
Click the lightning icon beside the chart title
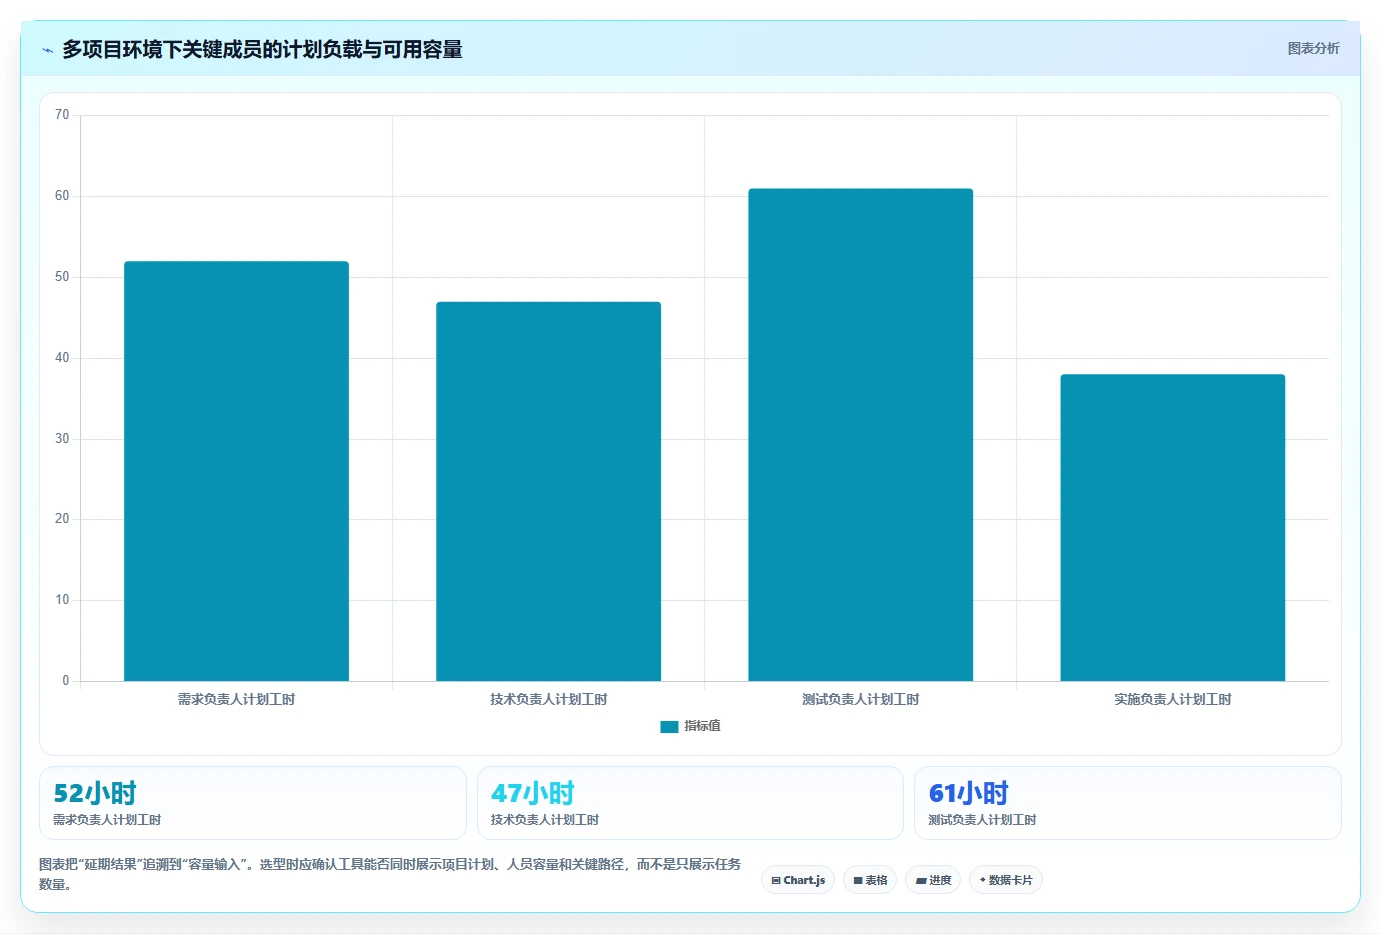pos(47,50)
